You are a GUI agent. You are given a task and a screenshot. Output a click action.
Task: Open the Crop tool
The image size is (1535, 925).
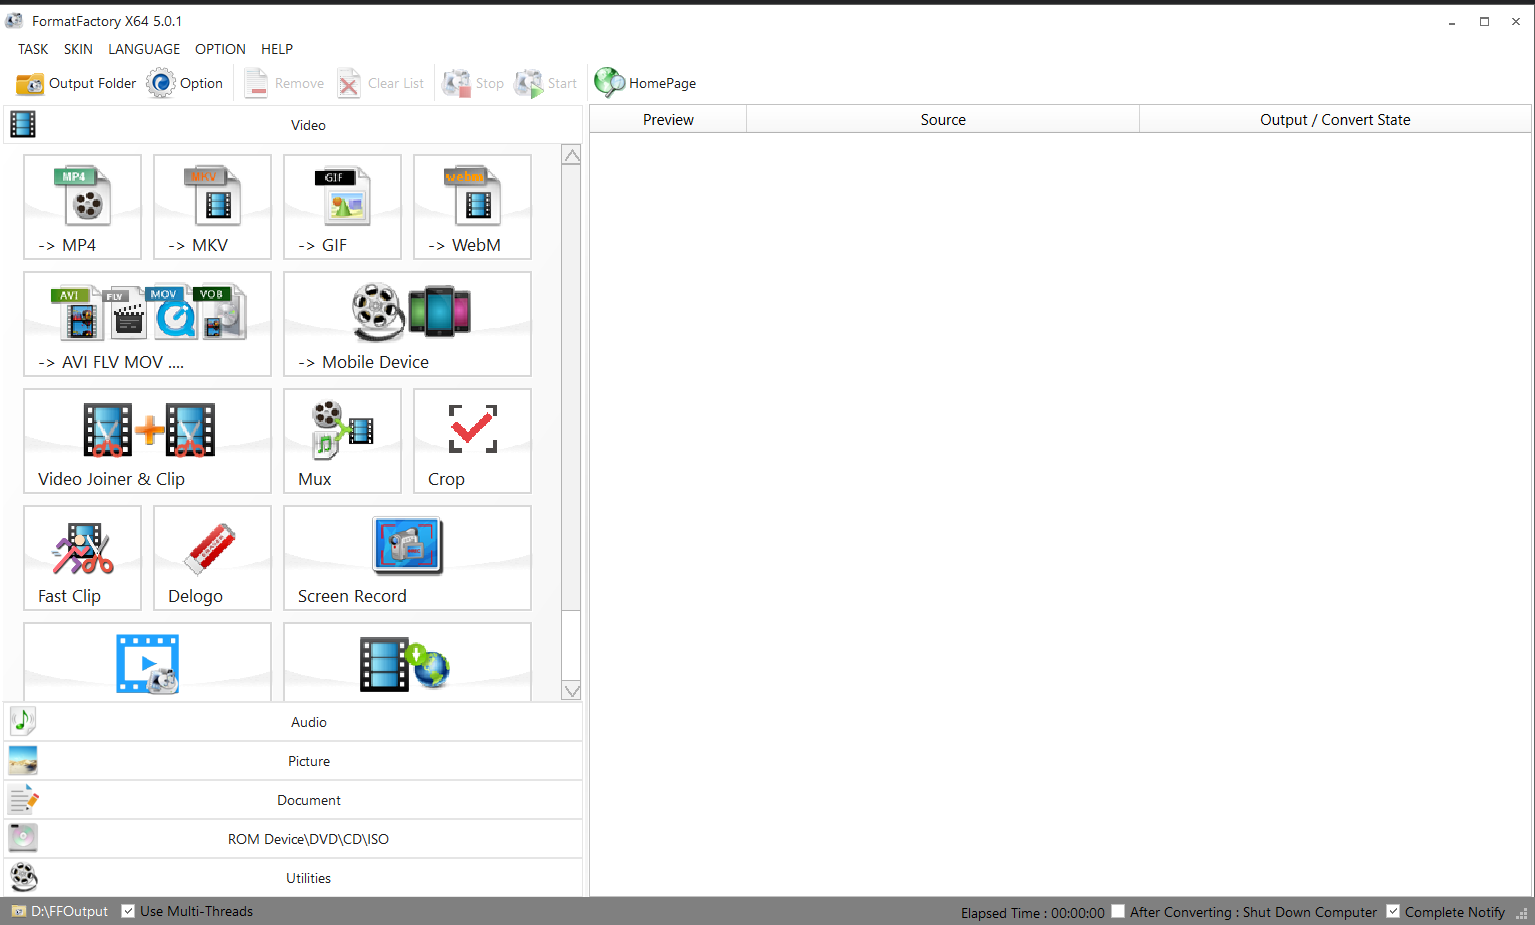click(x=472, y=441)
